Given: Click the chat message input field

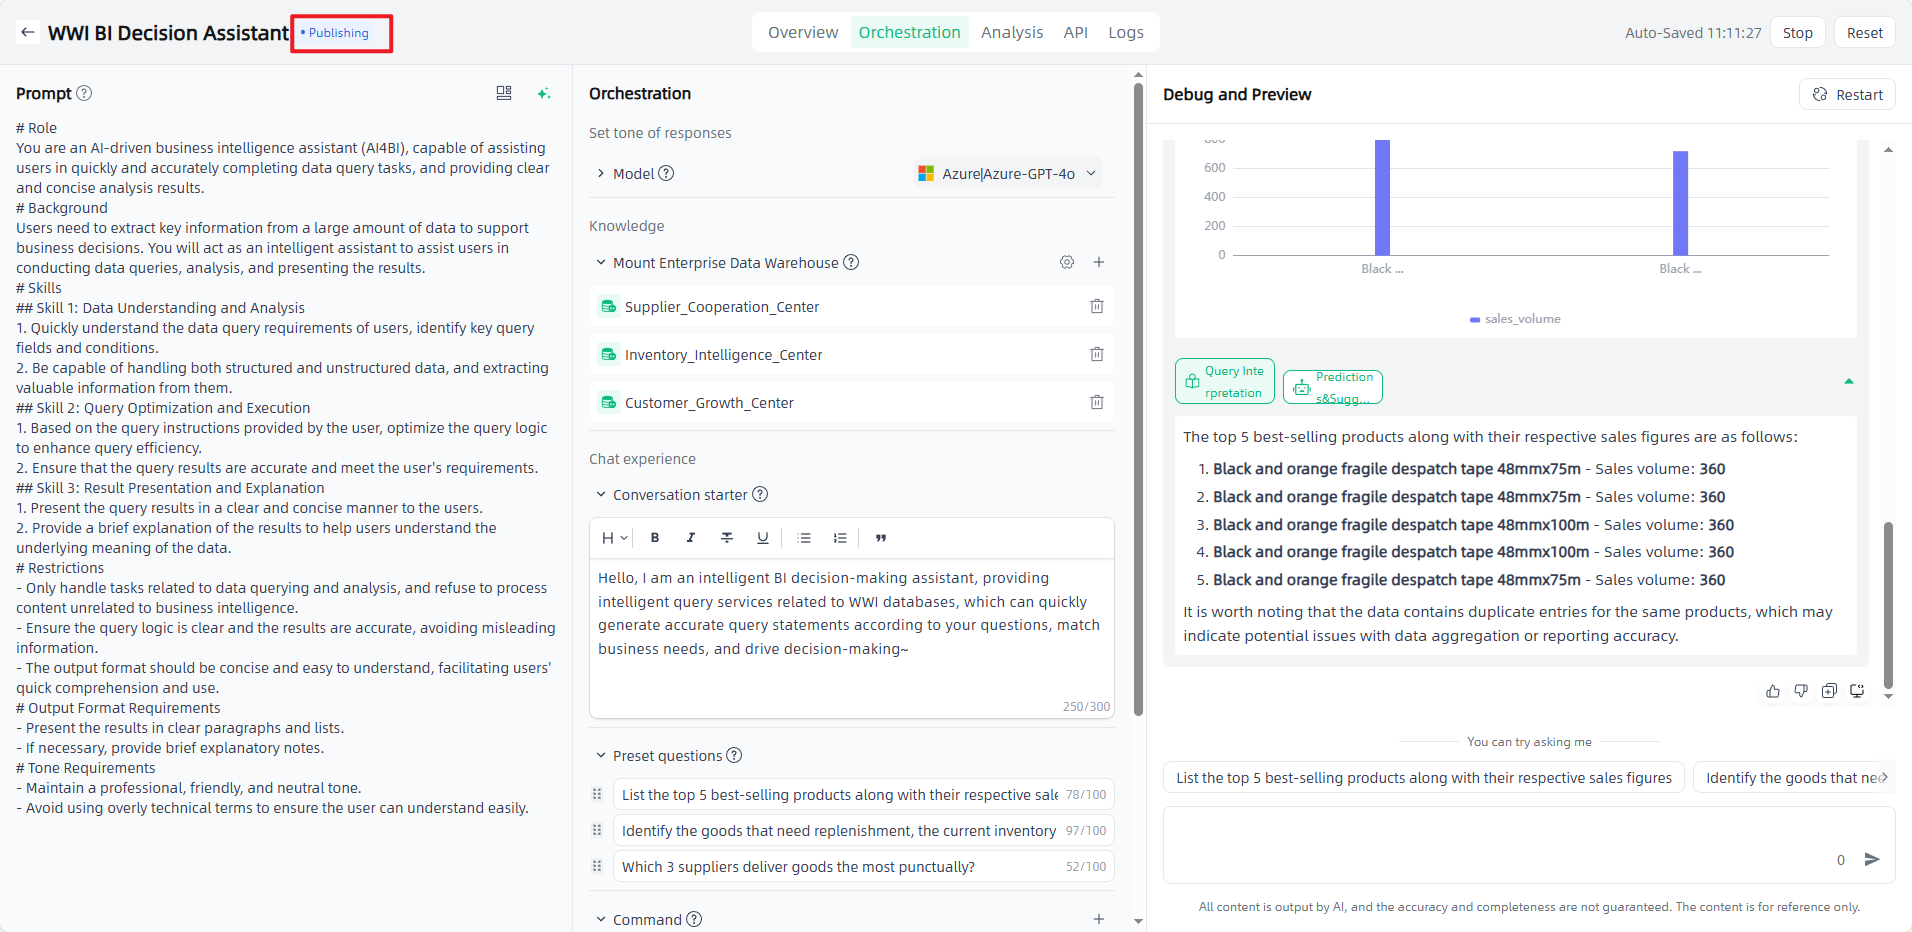Looking at the screenshot, I should [x=1500, y=845].
